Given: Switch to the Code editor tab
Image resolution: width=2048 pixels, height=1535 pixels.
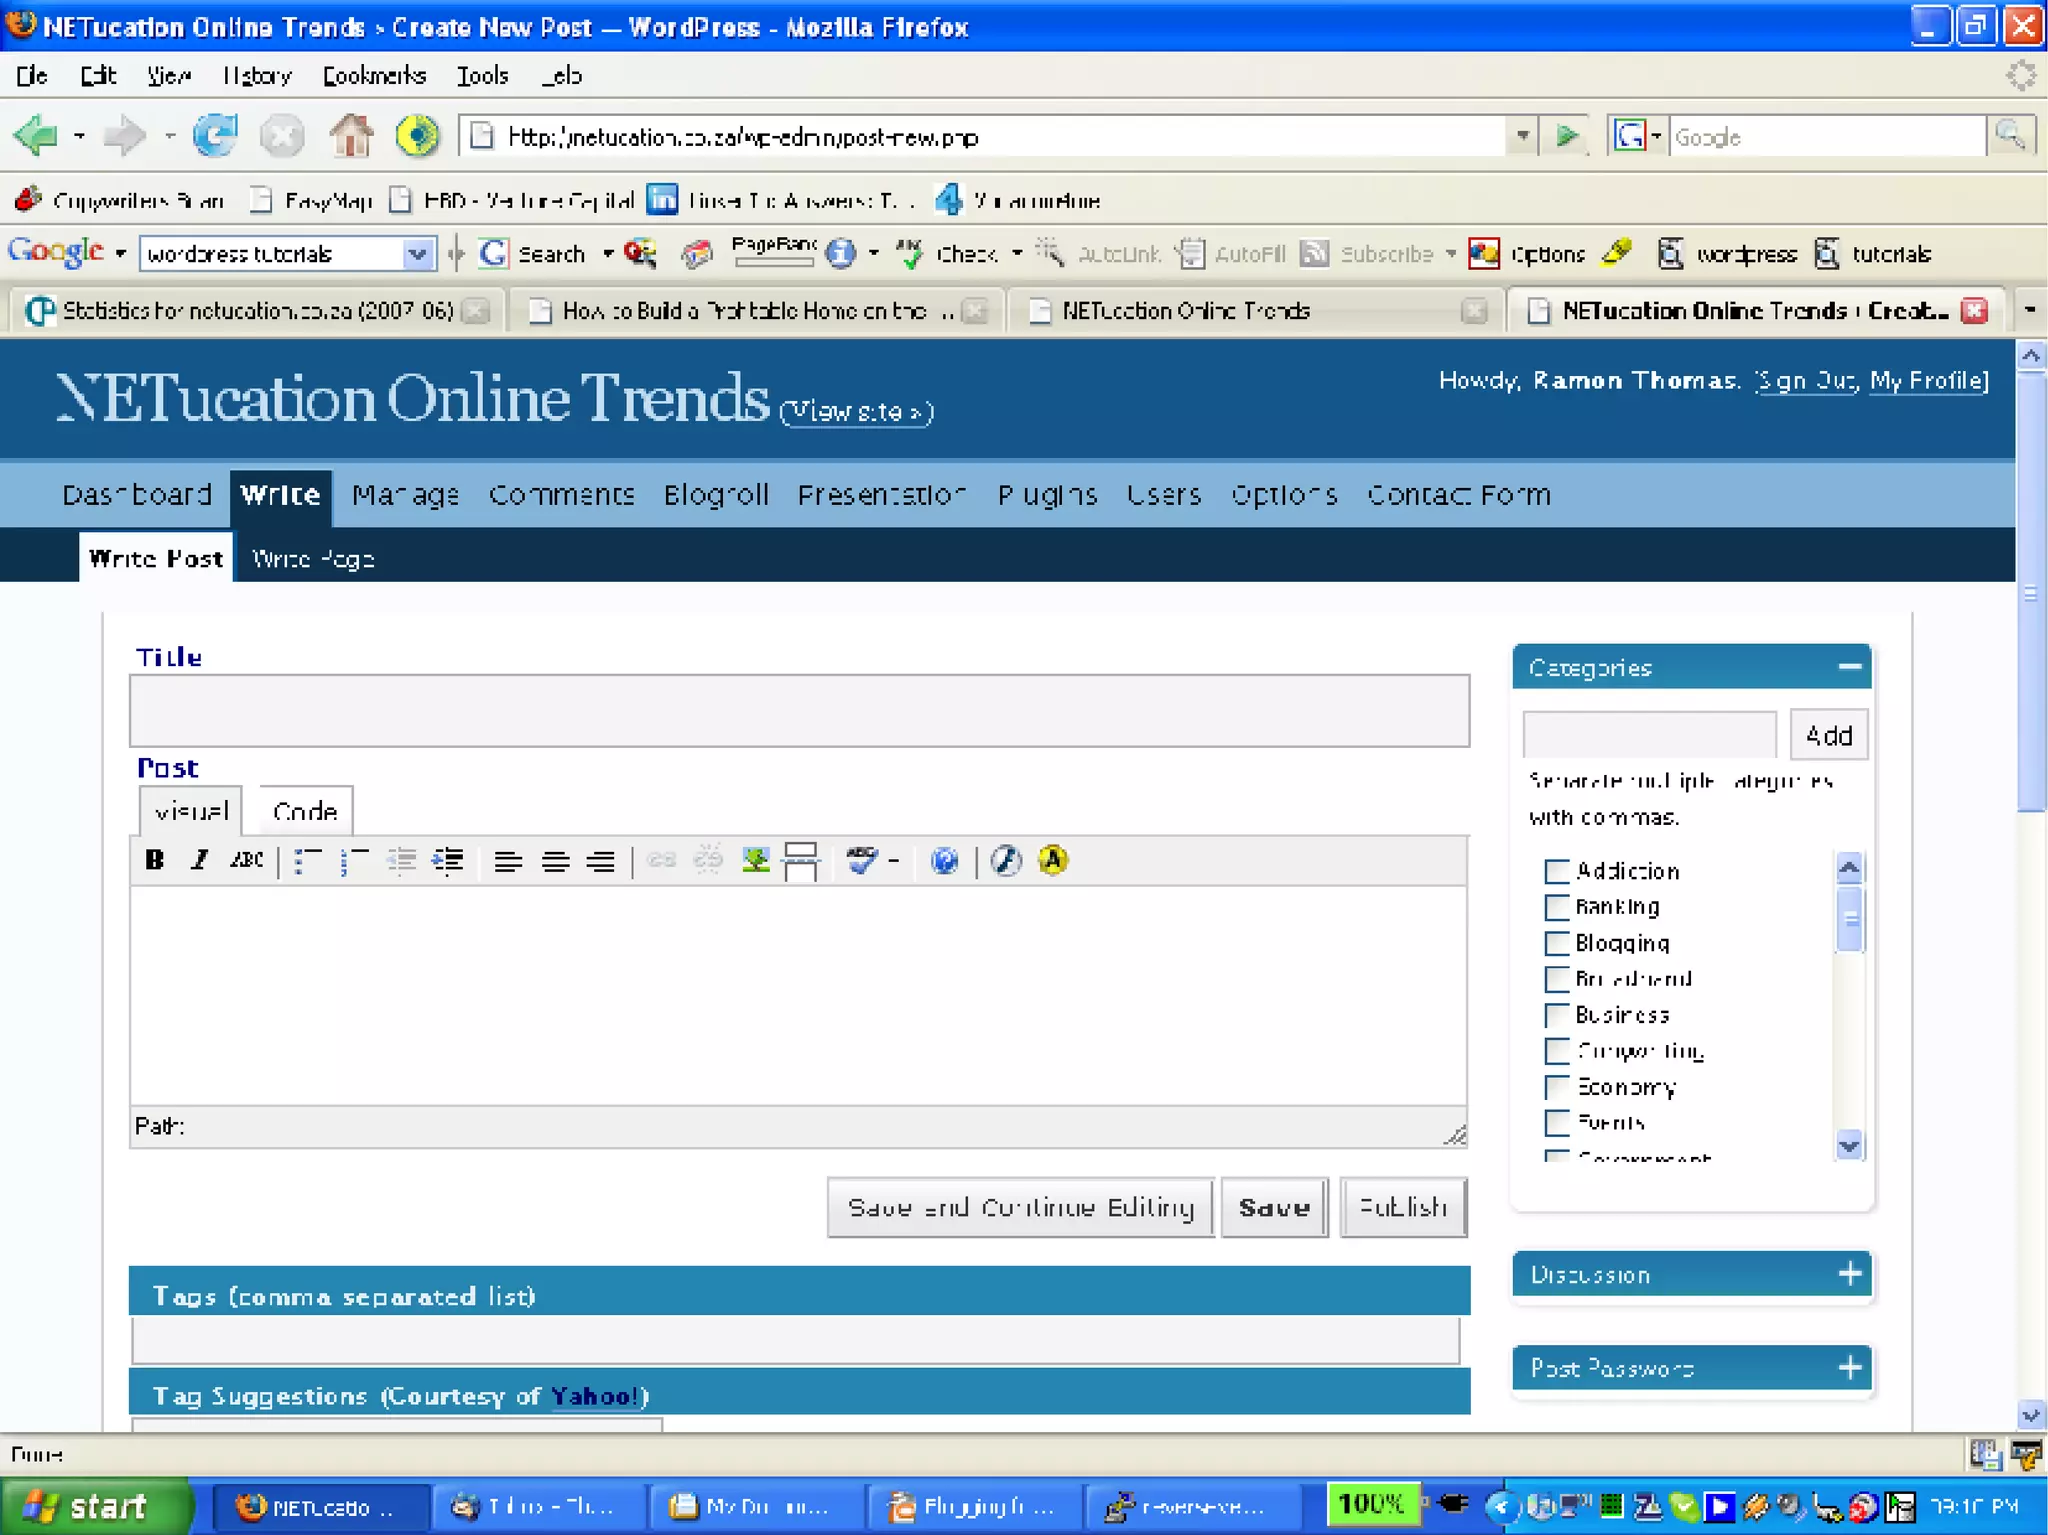Looking at the screenshot, I should coord(305,811).
